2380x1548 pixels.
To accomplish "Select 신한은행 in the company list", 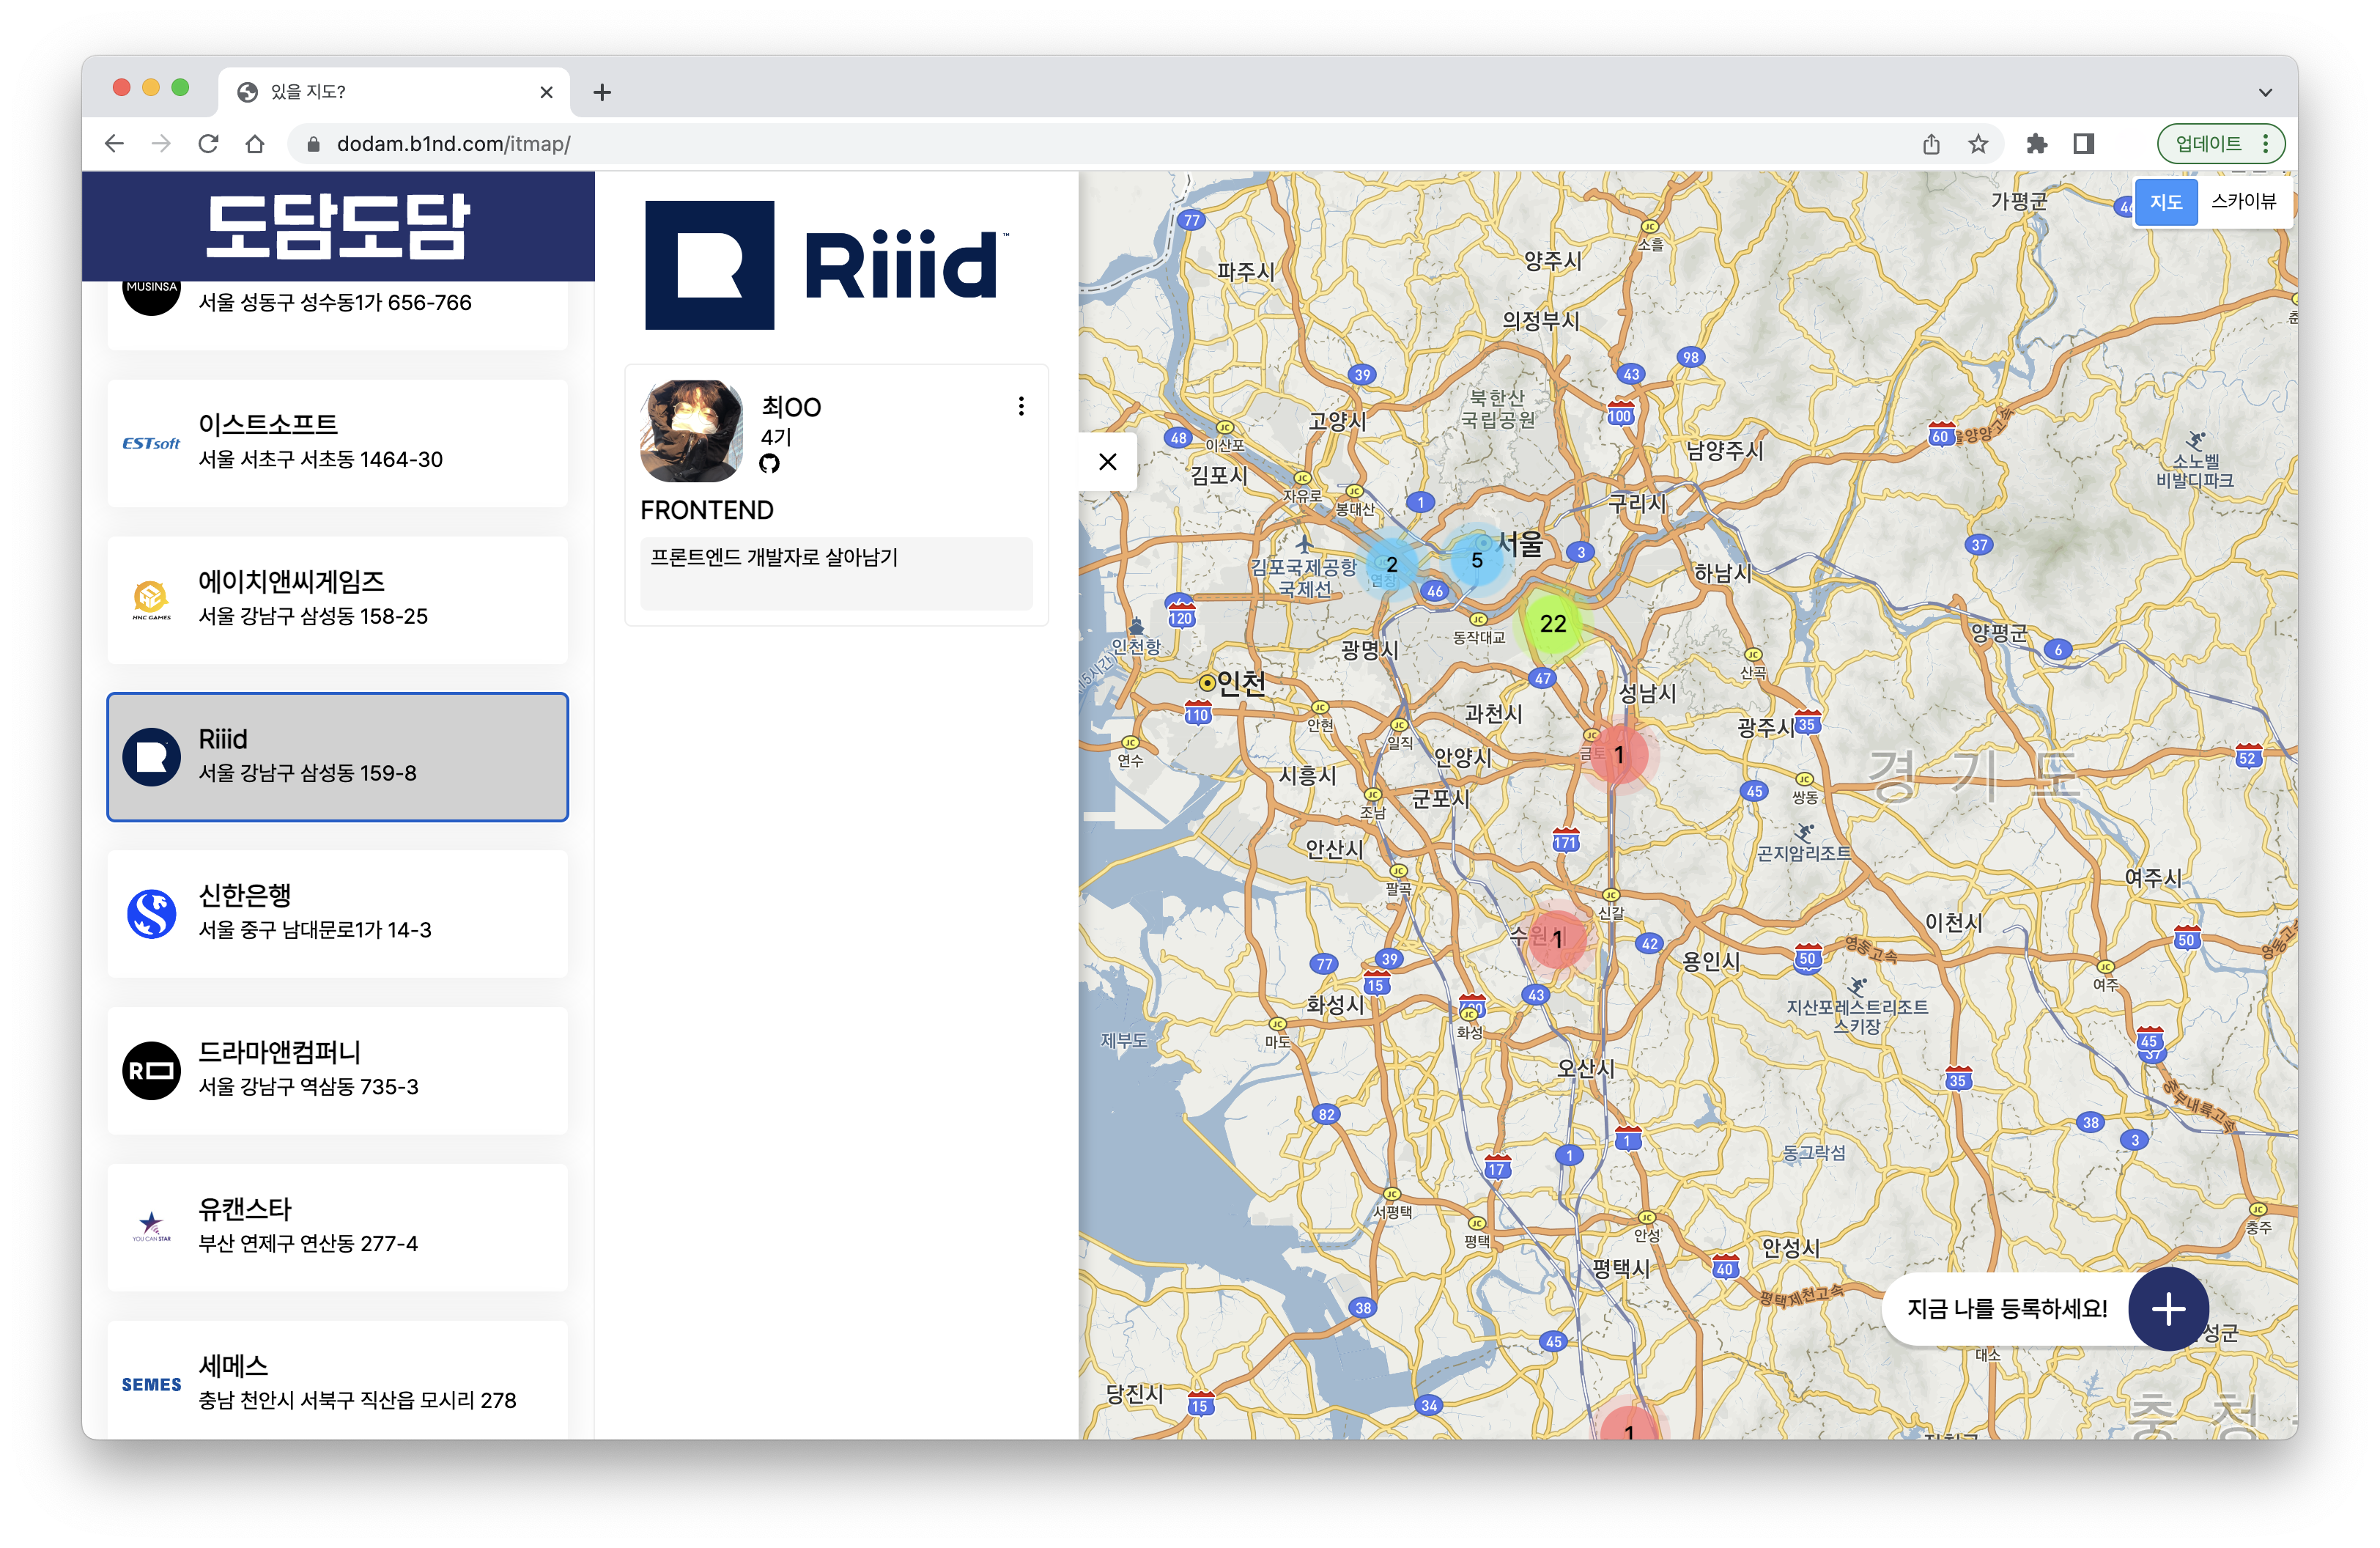I will pos(337,913).
